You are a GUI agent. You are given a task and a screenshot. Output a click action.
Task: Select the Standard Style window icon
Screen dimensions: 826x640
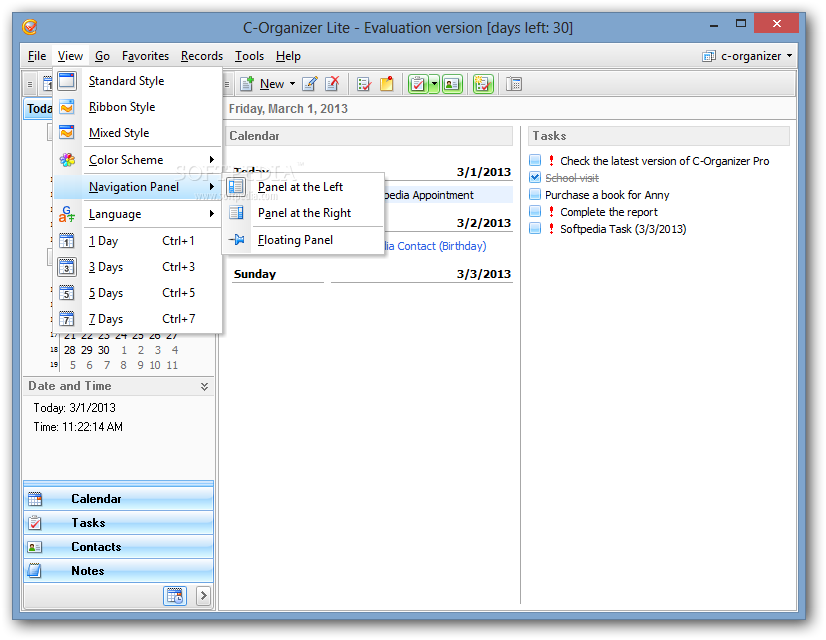pos(67,81)
